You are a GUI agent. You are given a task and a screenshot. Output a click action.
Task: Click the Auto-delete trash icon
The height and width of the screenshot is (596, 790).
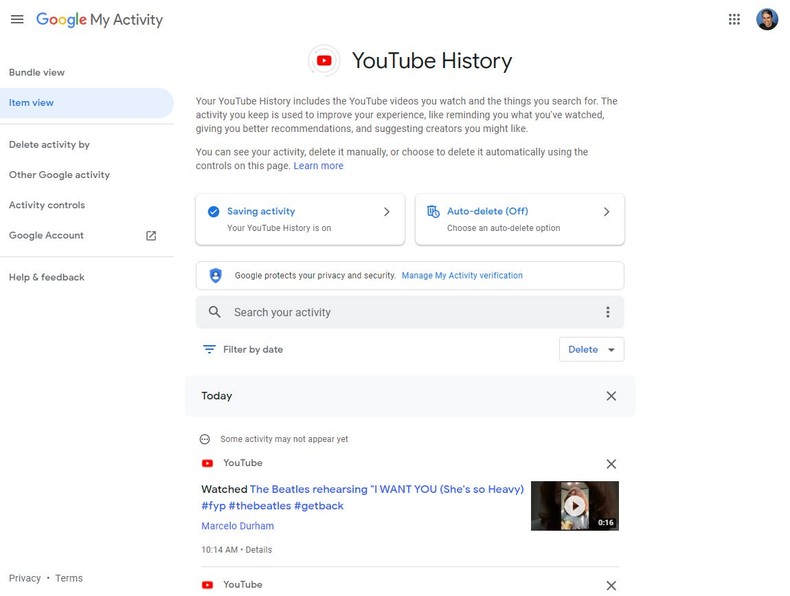point(433,212)
